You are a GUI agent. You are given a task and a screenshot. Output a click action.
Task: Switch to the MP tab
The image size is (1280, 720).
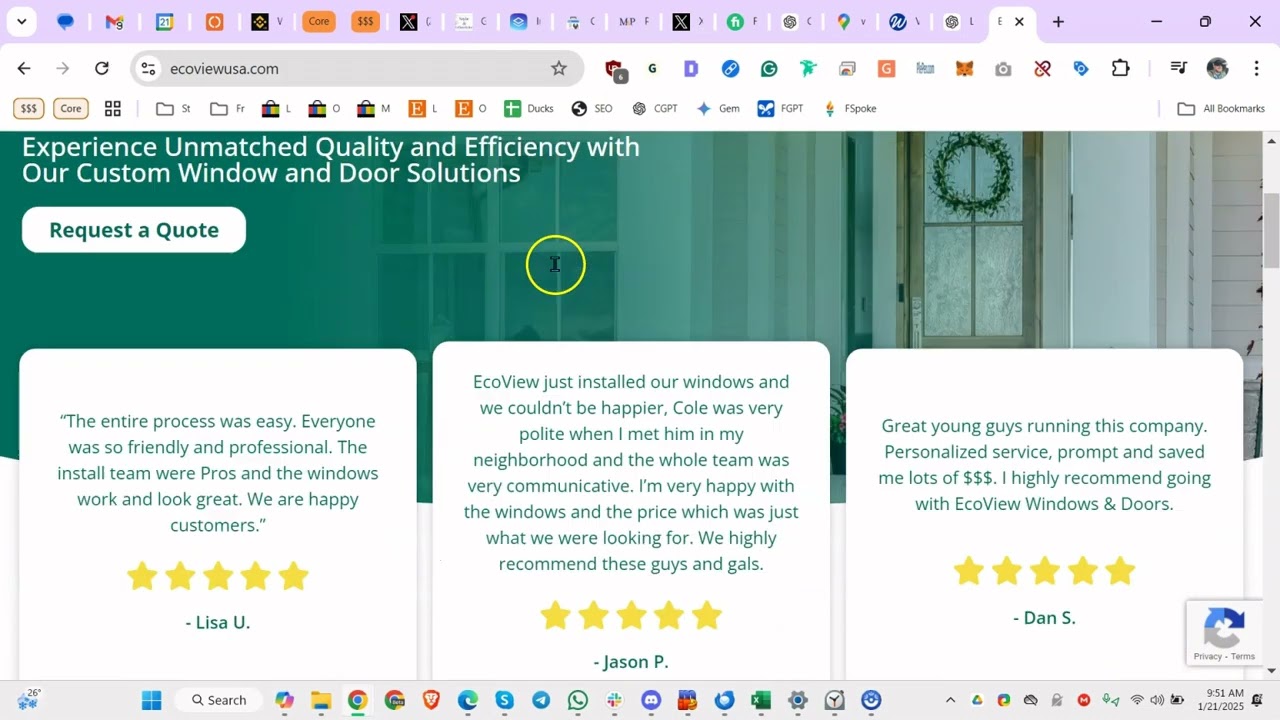(633, 21)
